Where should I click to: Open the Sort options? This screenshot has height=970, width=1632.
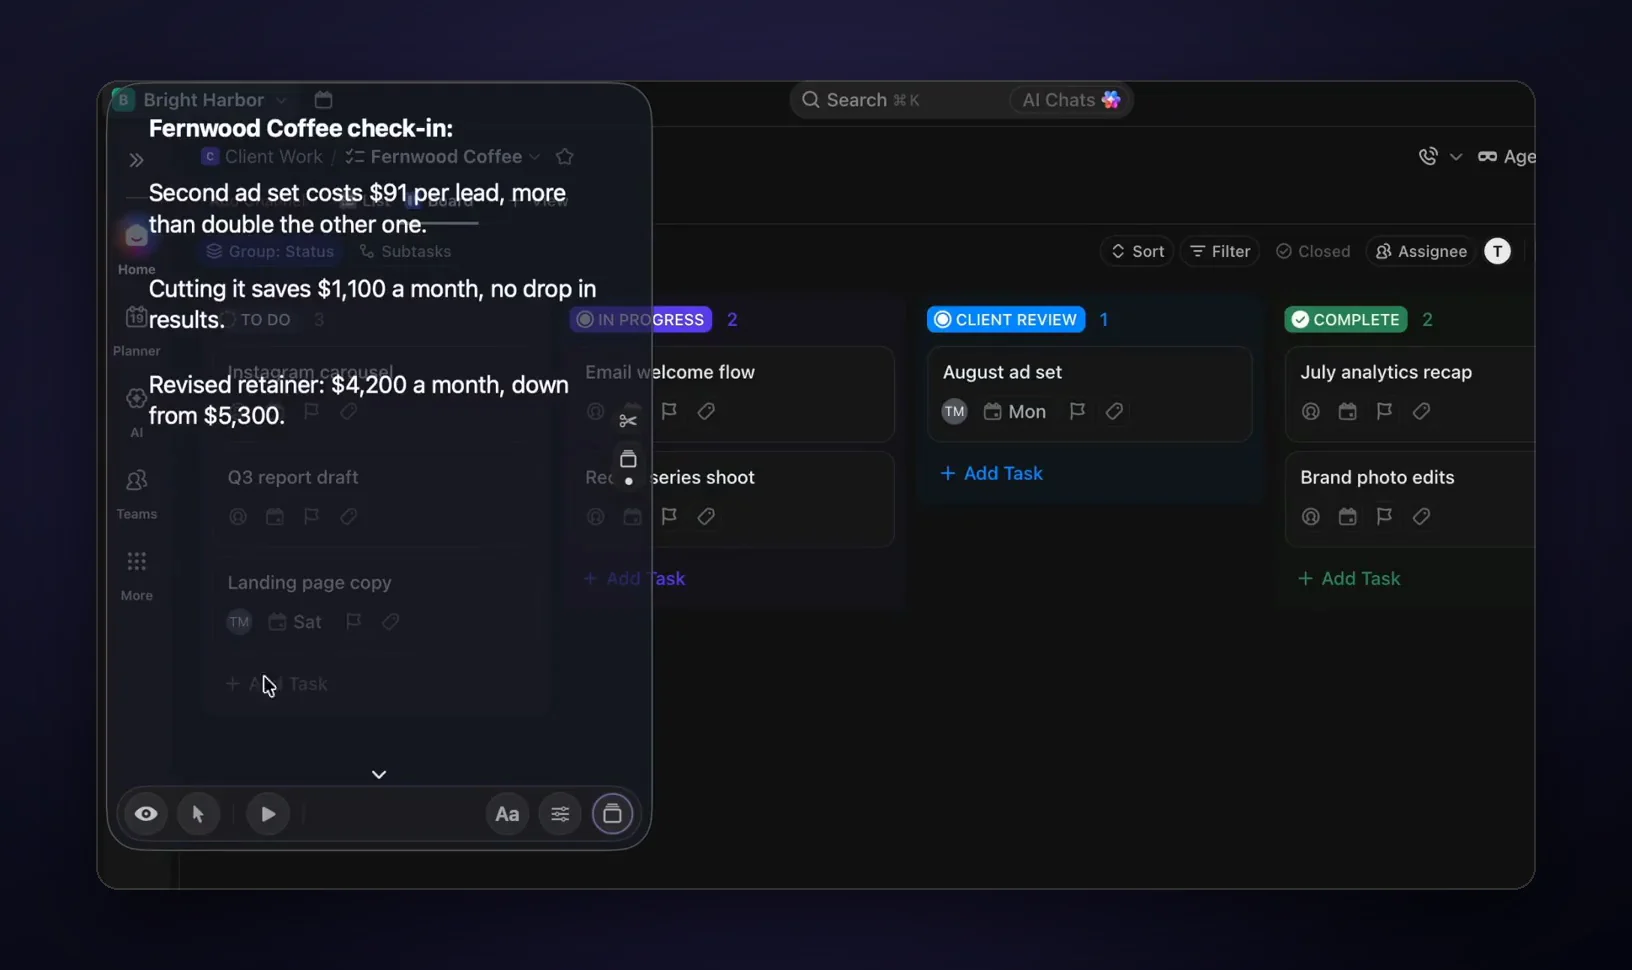tap(1137, 251)
